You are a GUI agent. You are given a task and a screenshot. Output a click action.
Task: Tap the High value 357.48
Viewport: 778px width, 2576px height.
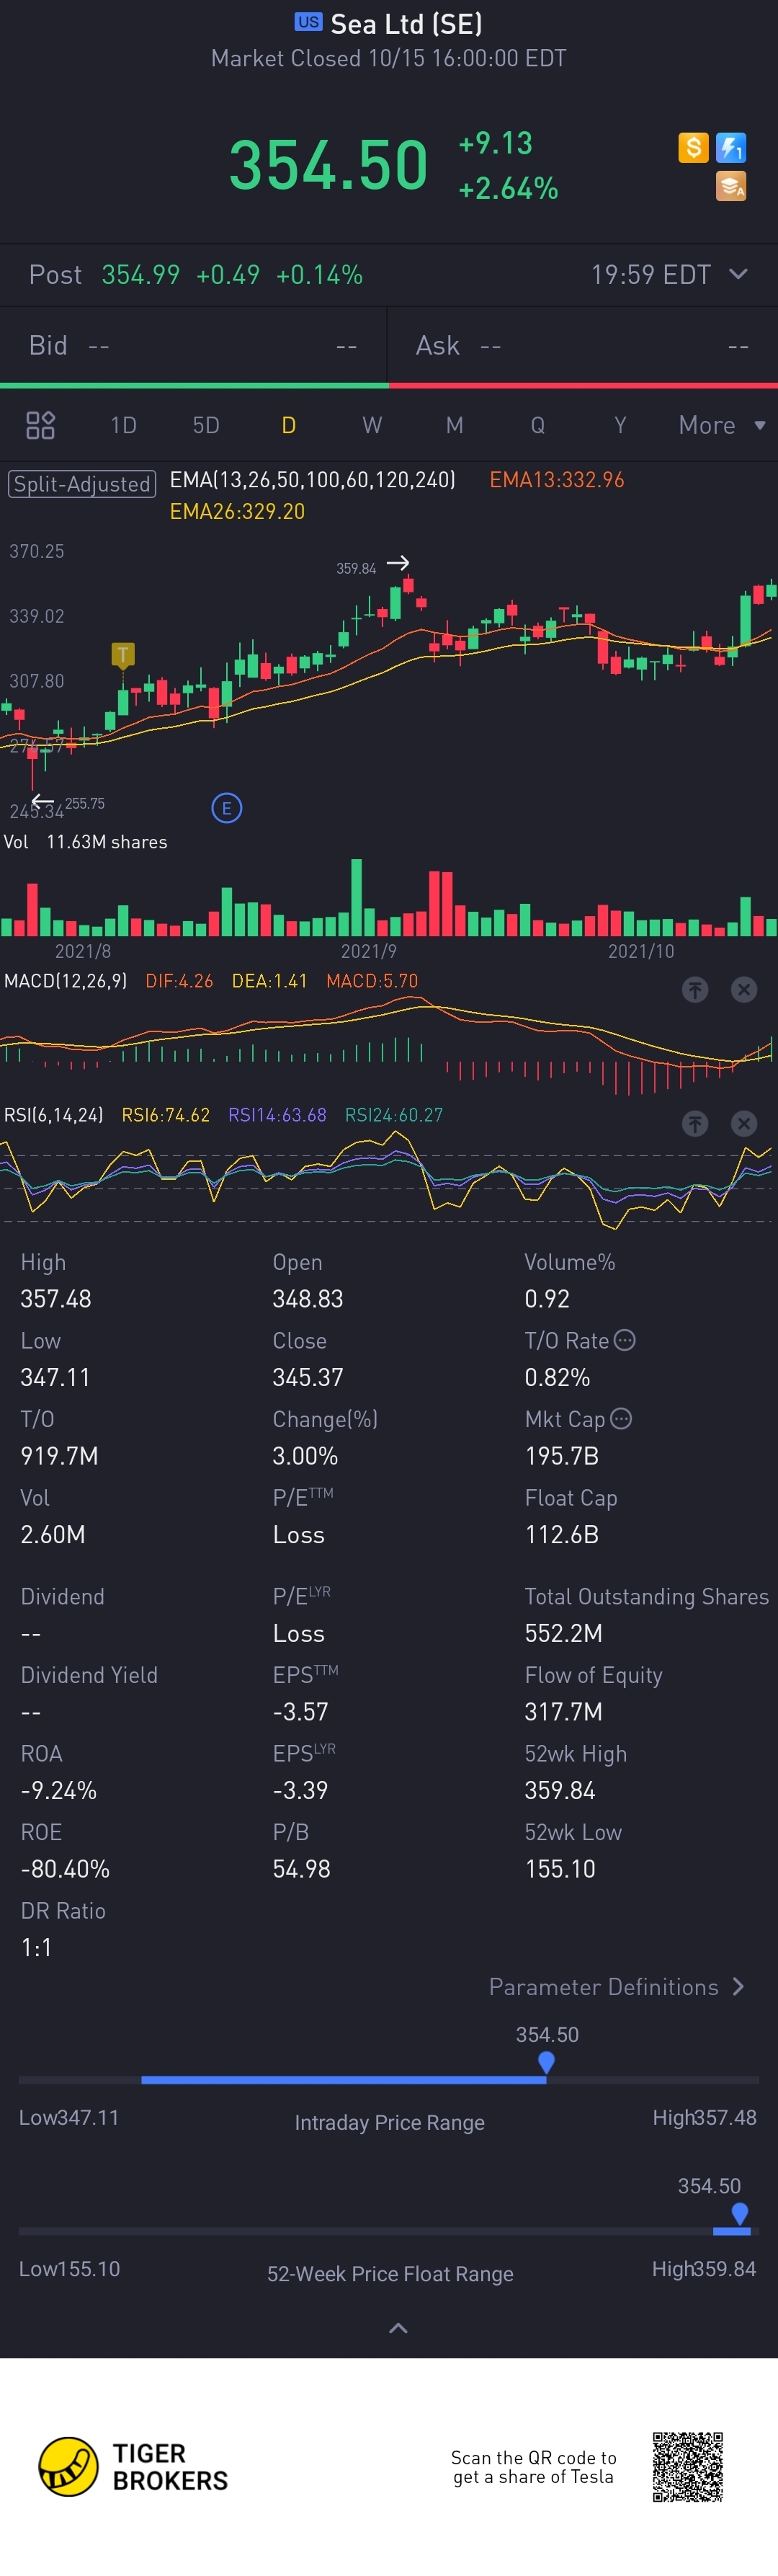56,1298
